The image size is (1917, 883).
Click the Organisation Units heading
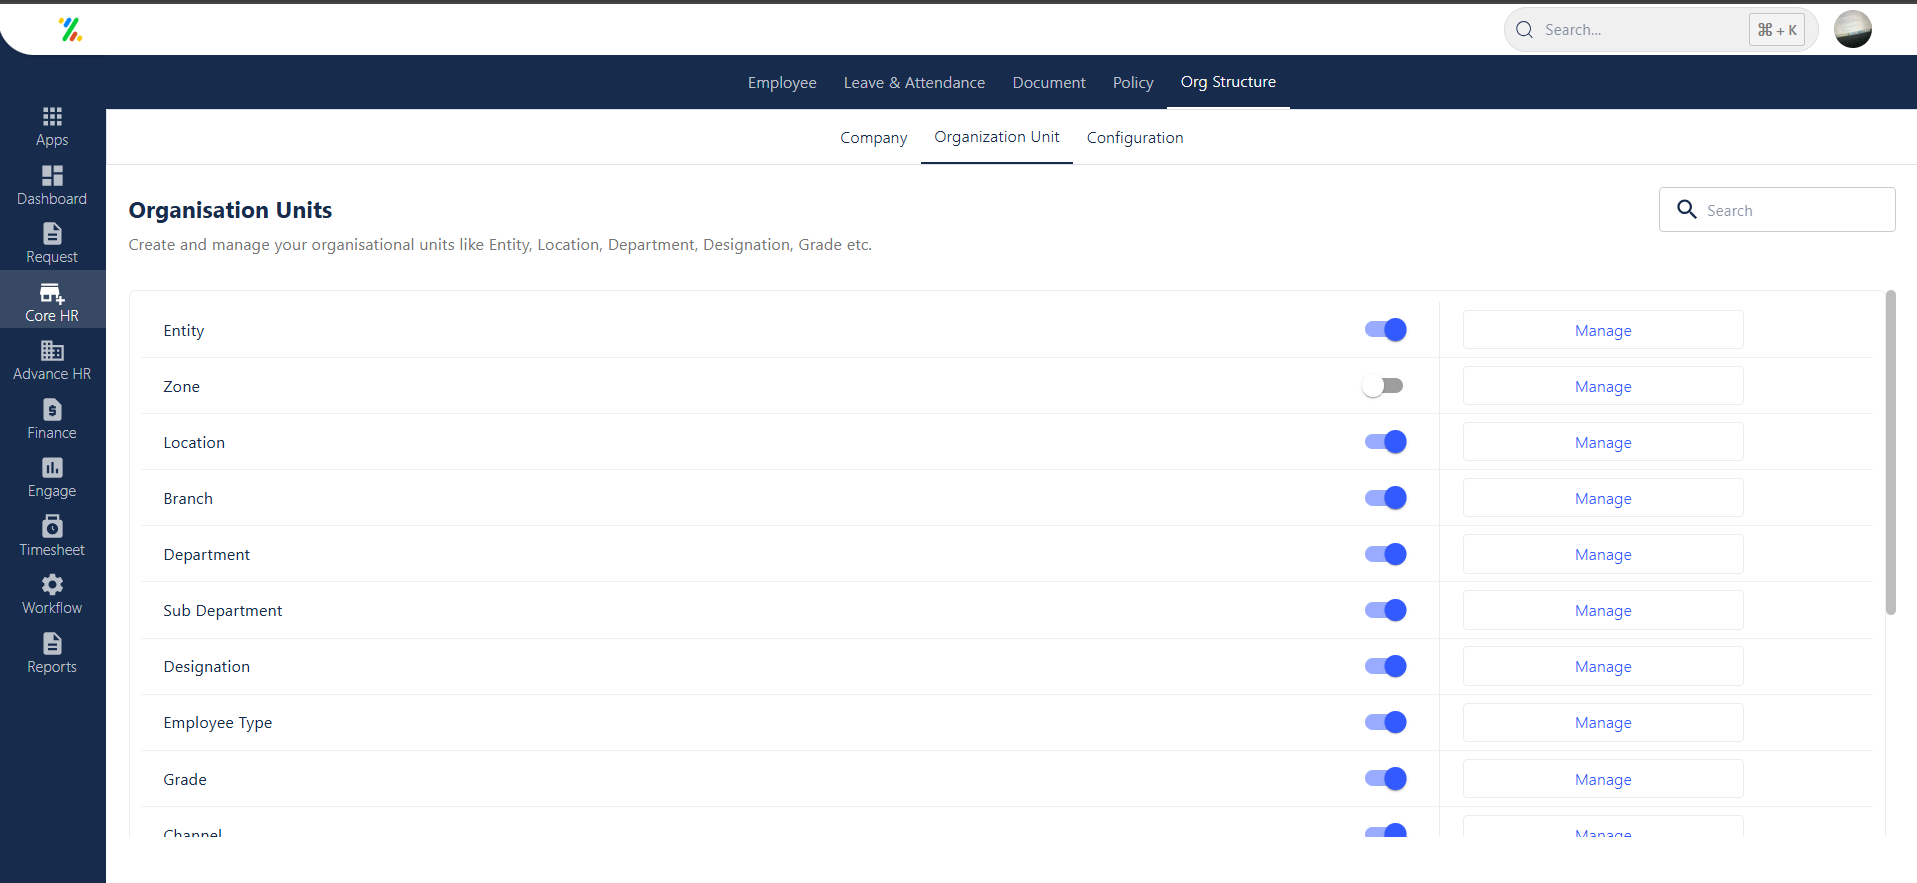[x=230, y=210]
